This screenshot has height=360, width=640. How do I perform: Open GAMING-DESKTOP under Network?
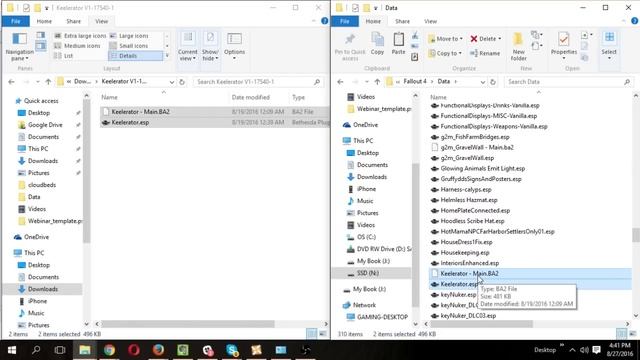coord(382,317)
